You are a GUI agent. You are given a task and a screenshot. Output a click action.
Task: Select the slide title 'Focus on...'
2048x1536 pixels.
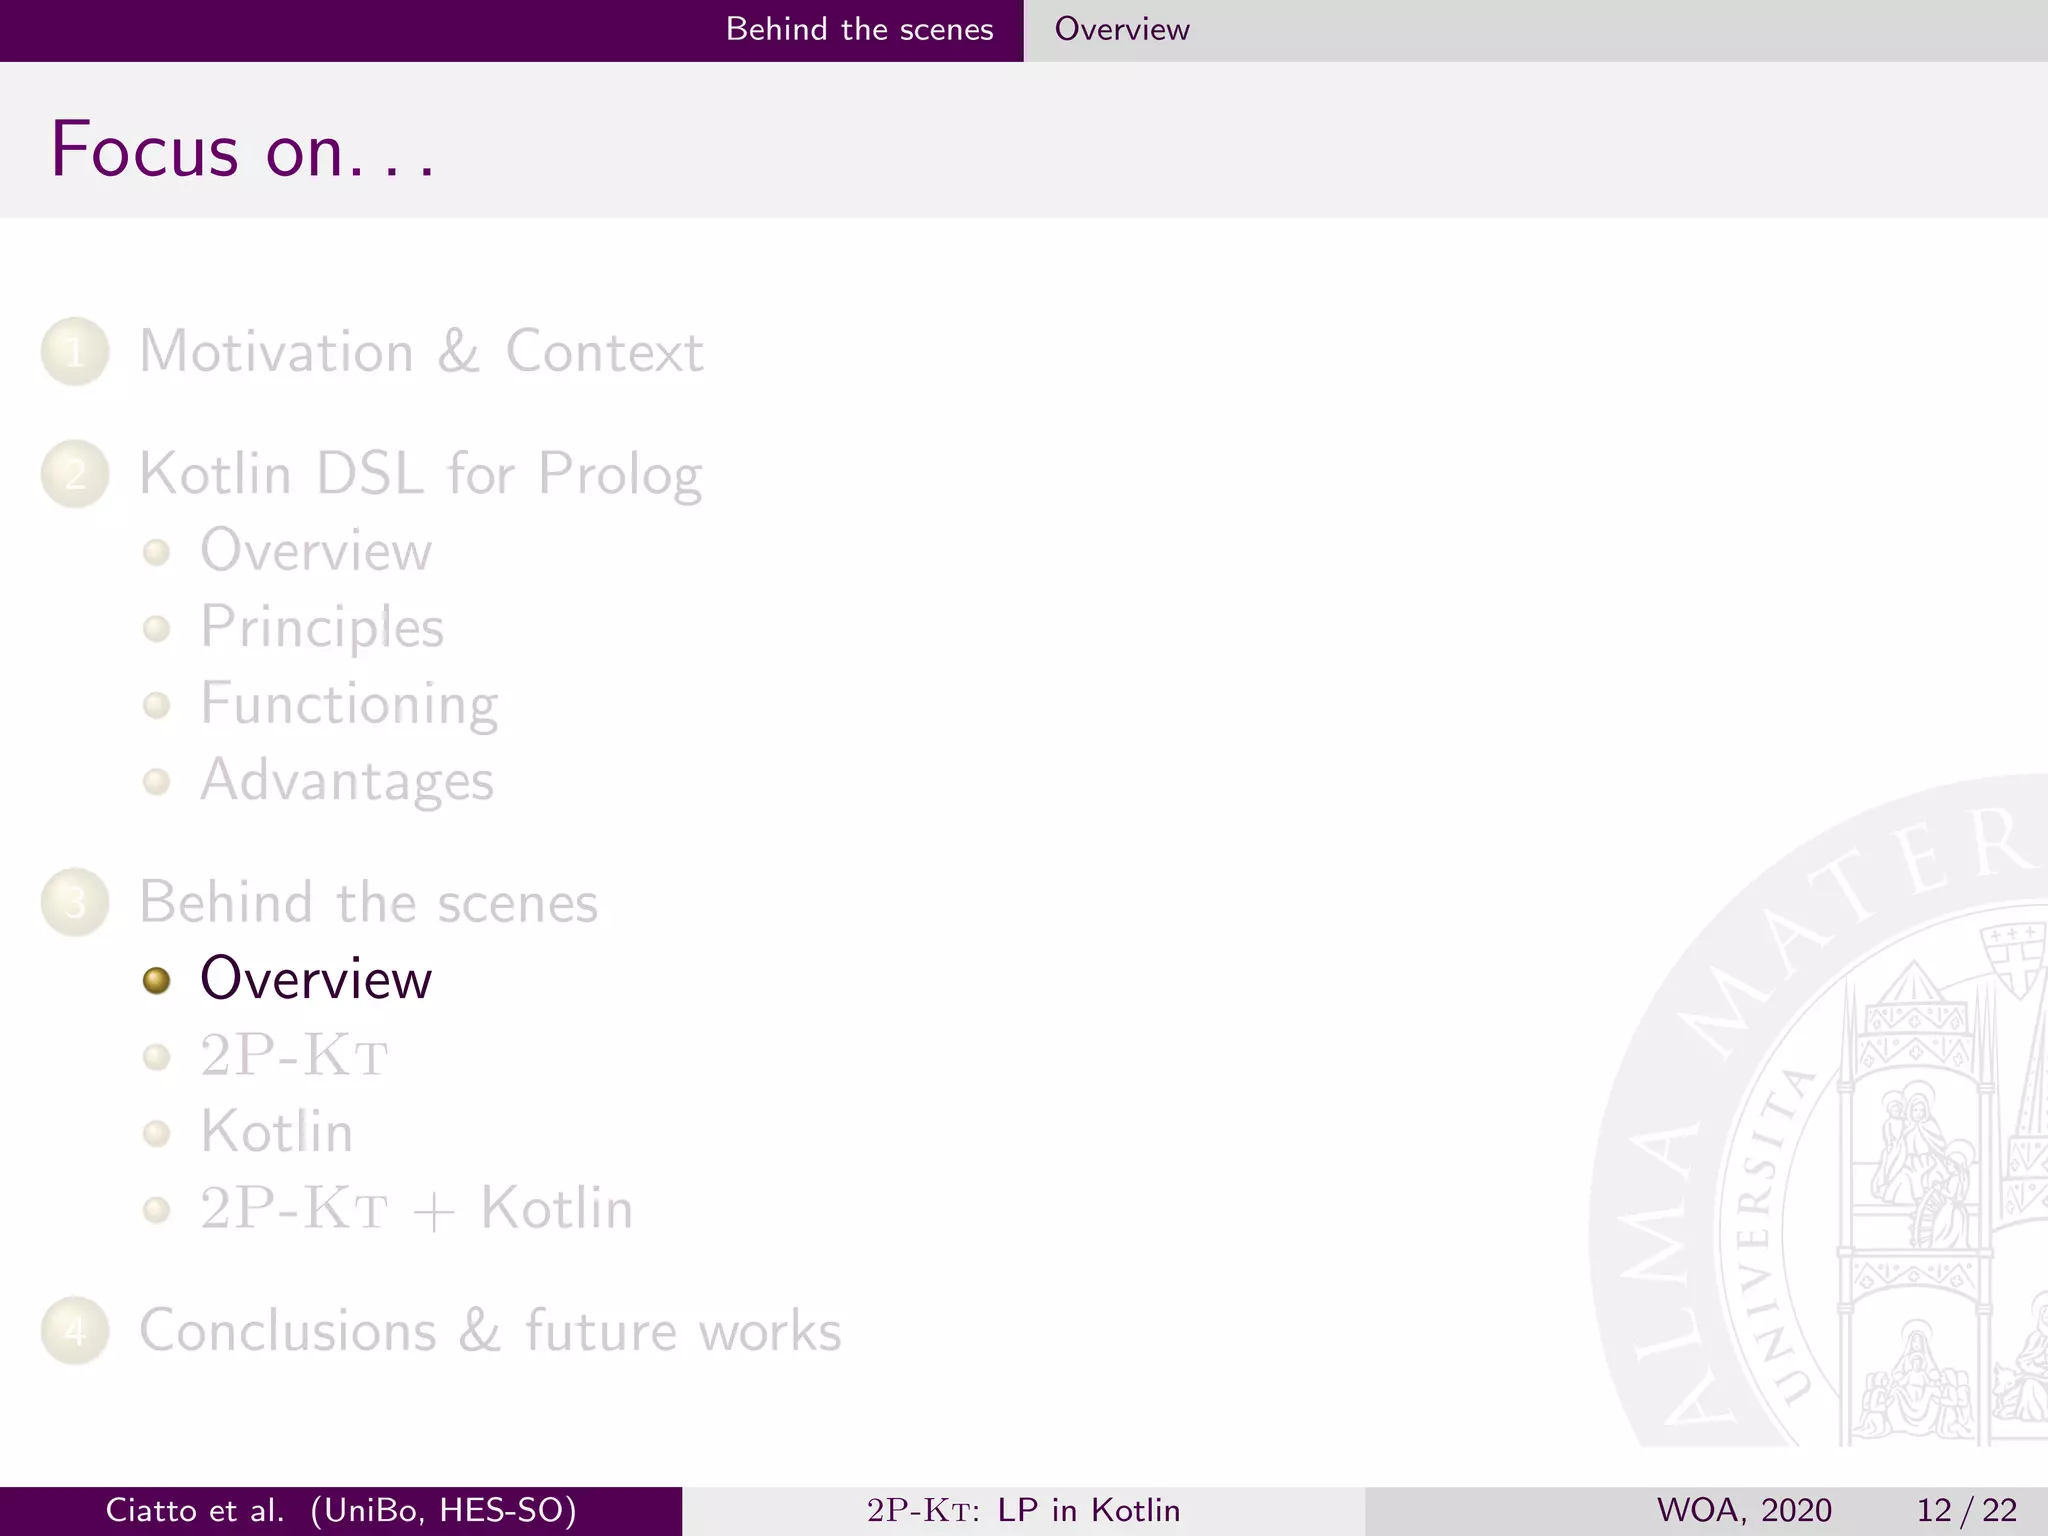(244, 150)
